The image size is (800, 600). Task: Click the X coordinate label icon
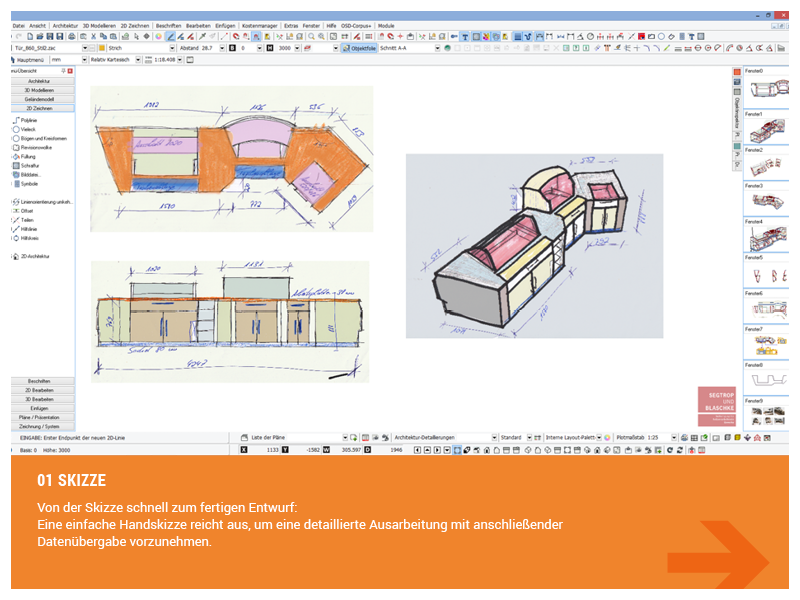[x=243, y=450]
